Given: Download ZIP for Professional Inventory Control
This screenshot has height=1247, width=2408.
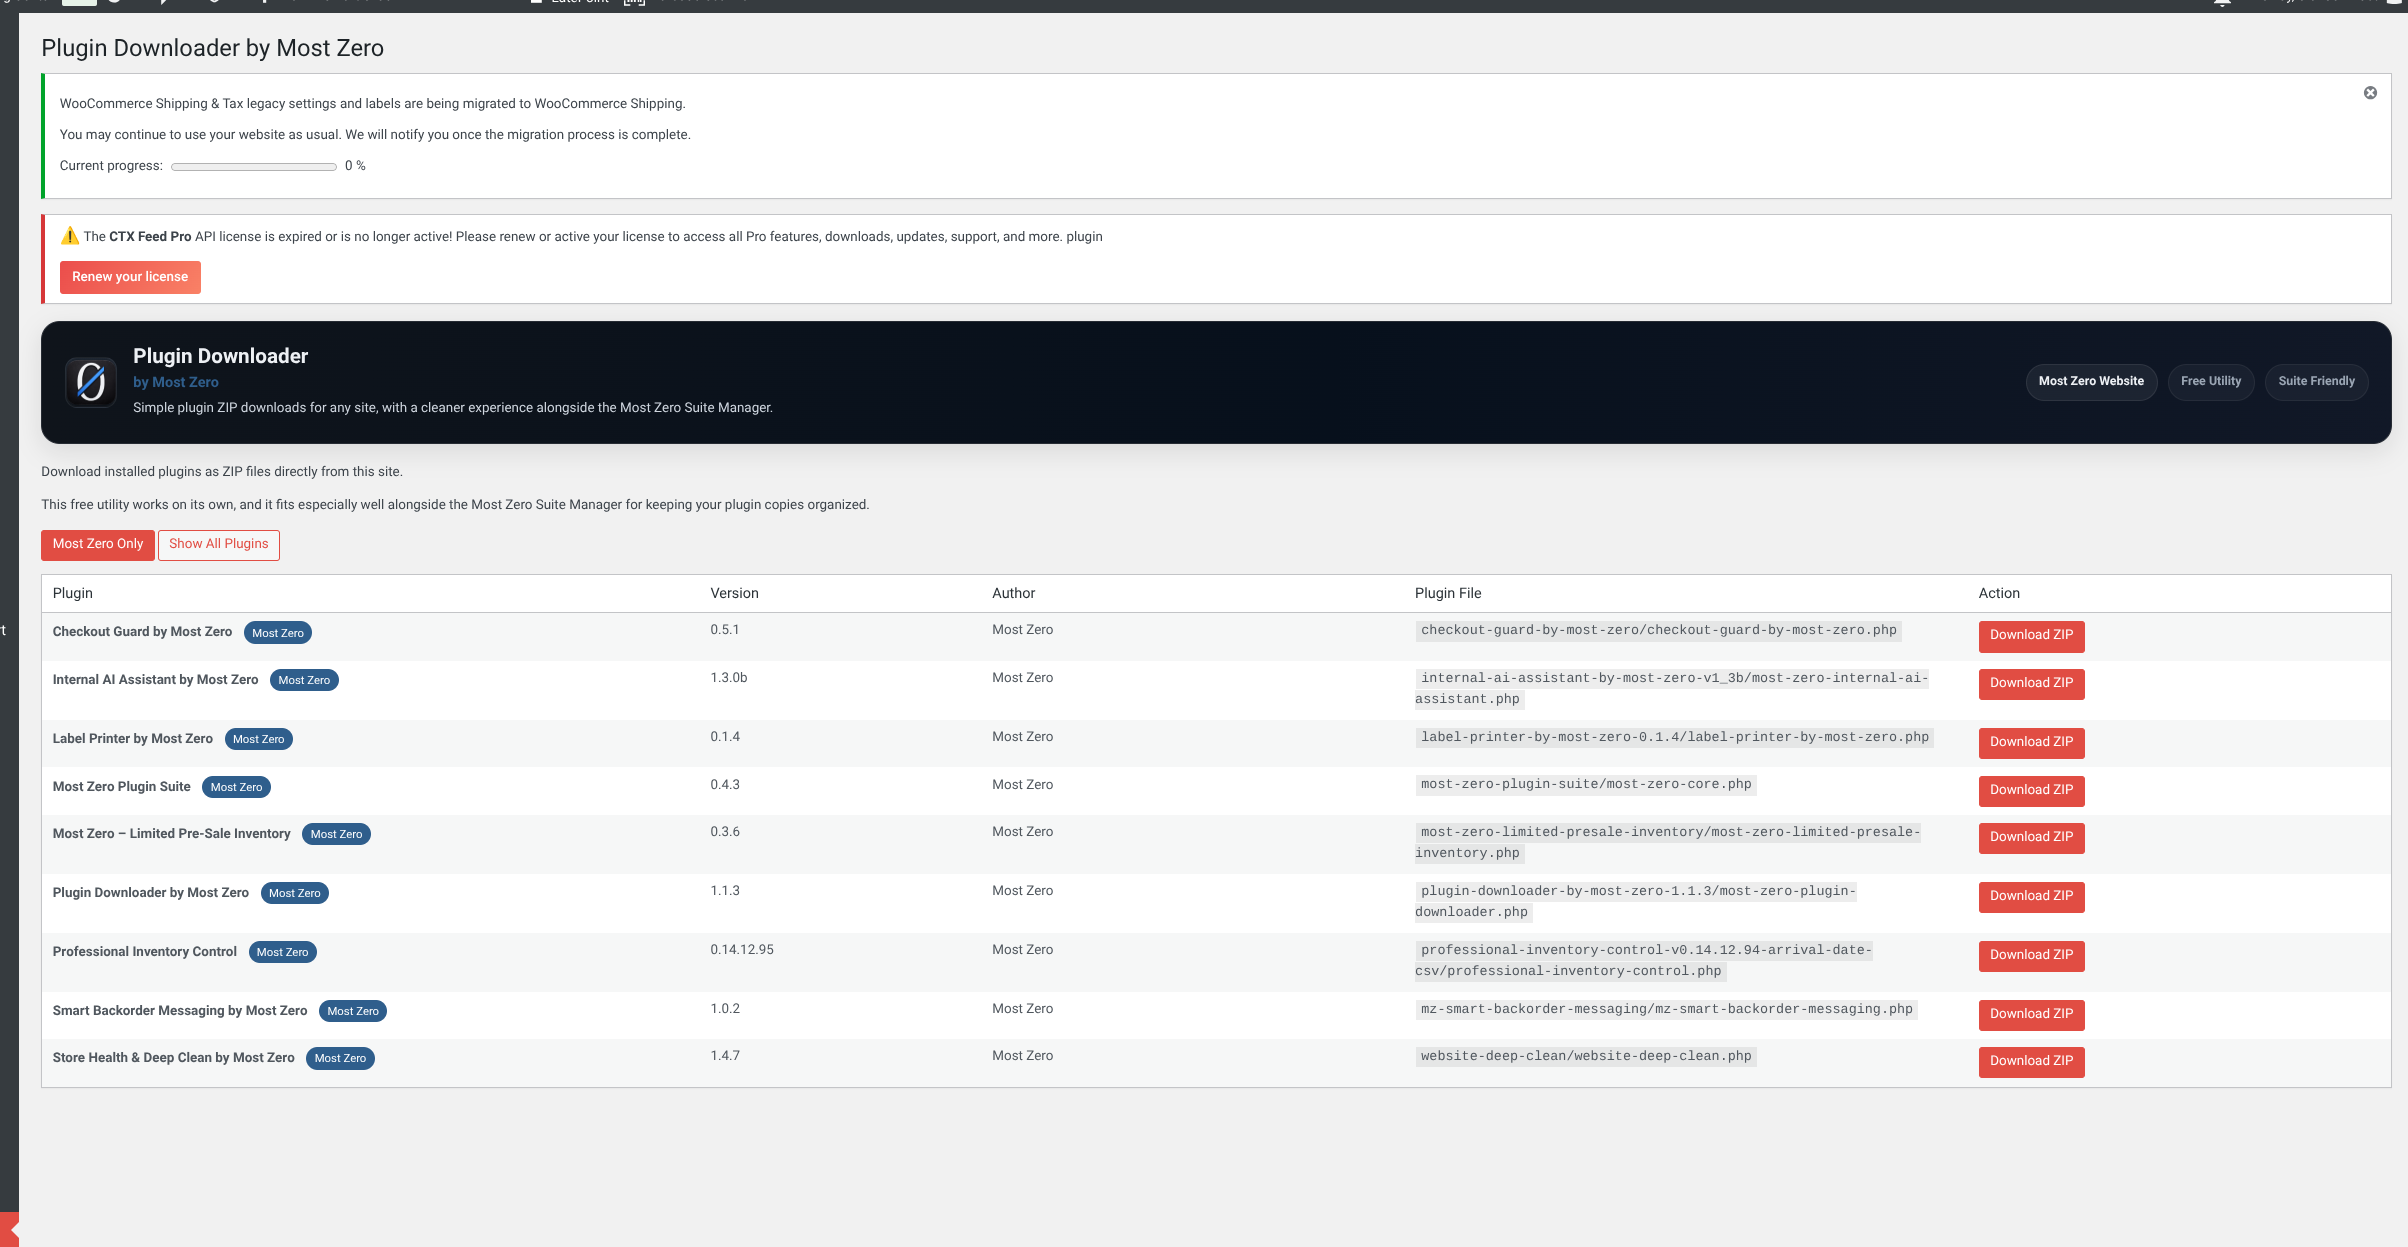Looking at the screenshot, I should coord(2031,956).
